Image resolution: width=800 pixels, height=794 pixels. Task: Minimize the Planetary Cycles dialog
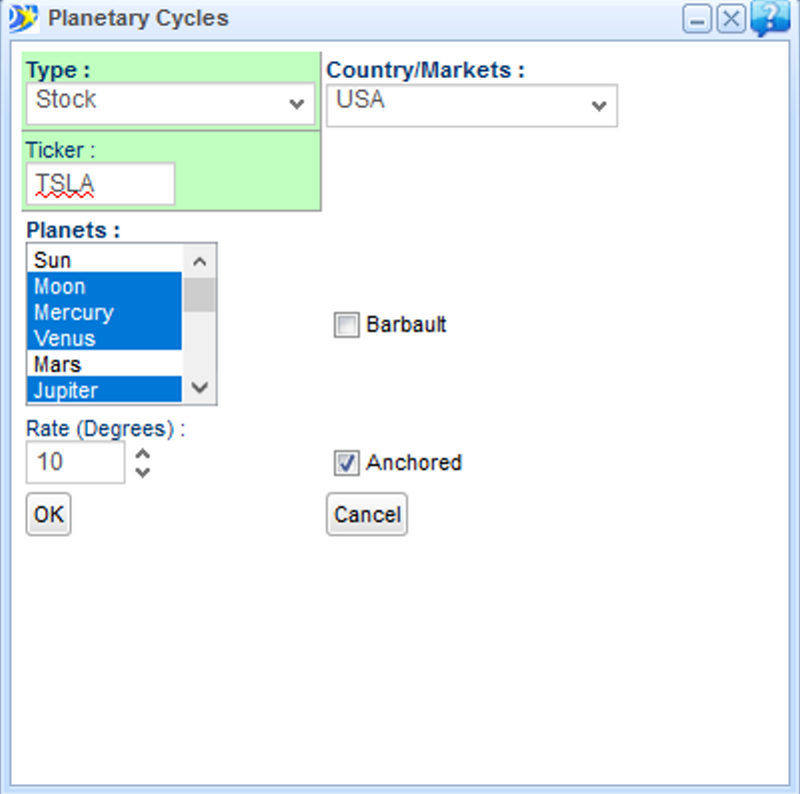pyautogui.click(x=697, y=19)
